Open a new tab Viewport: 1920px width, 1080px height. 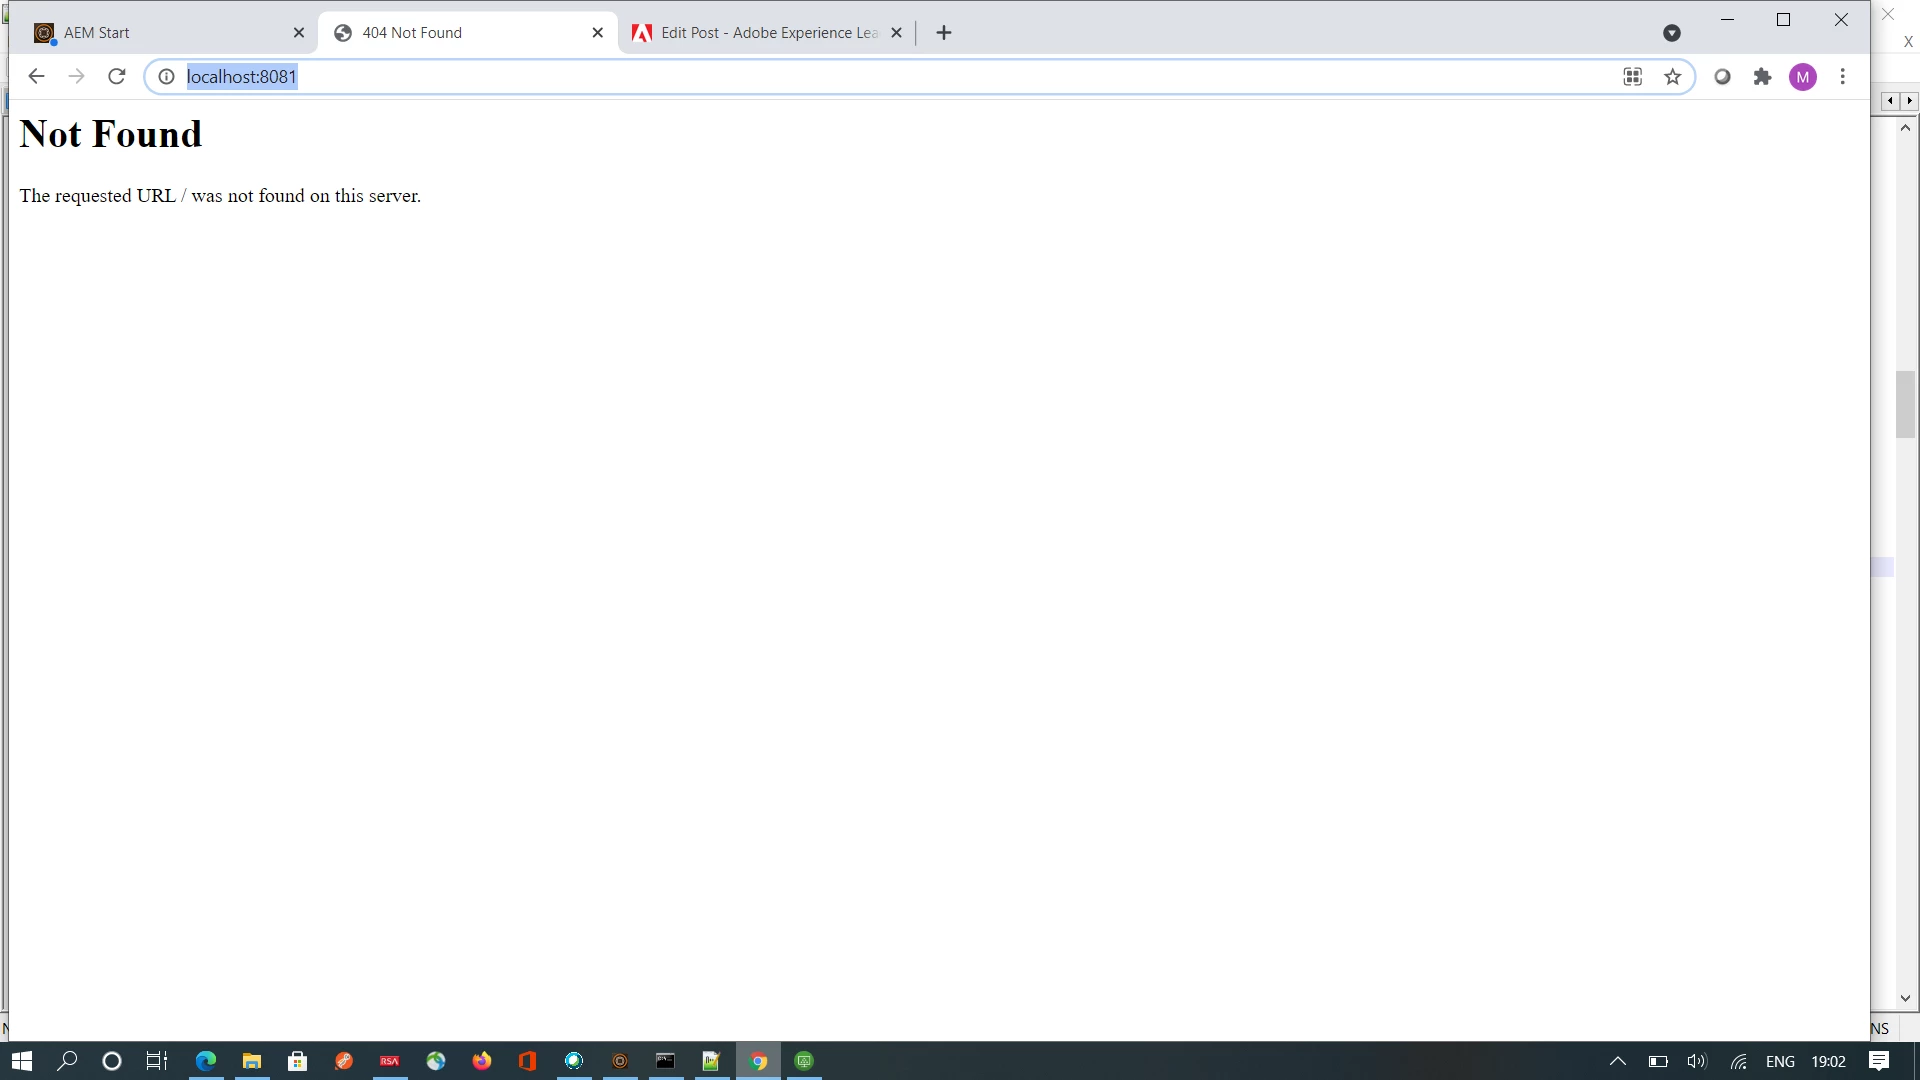[x=943, y=33]
